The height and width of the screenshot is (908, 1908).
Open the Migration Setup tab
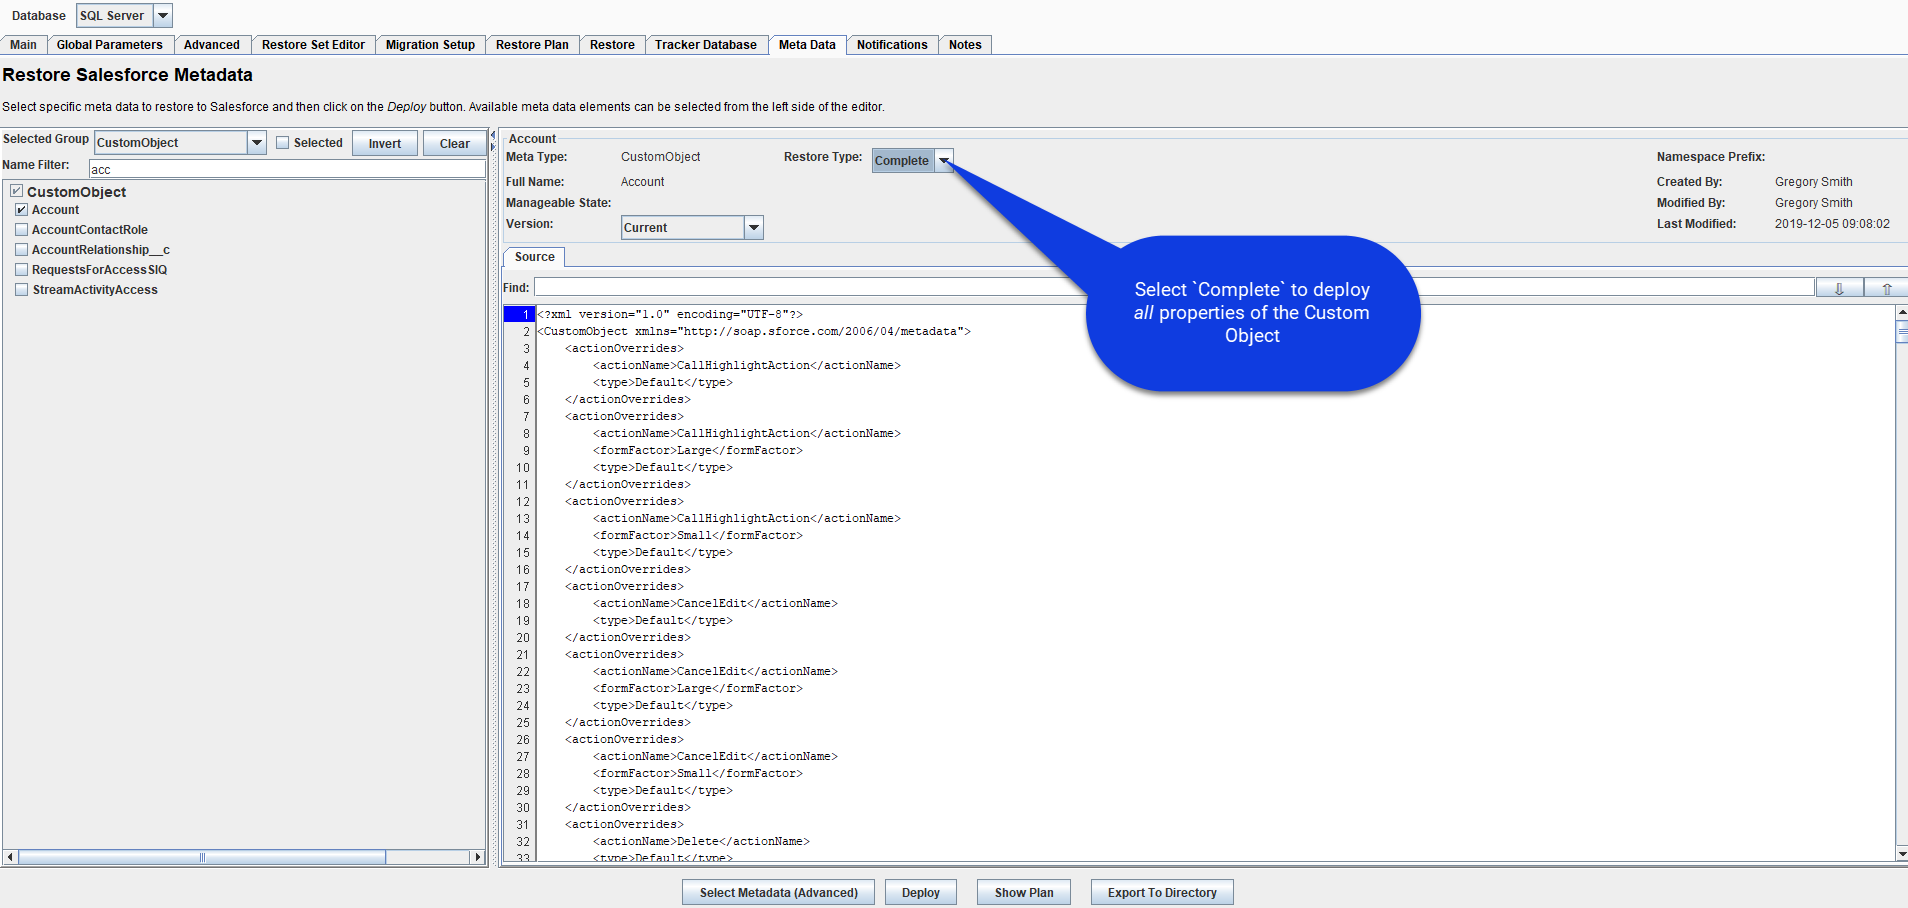tap(431, 45)
